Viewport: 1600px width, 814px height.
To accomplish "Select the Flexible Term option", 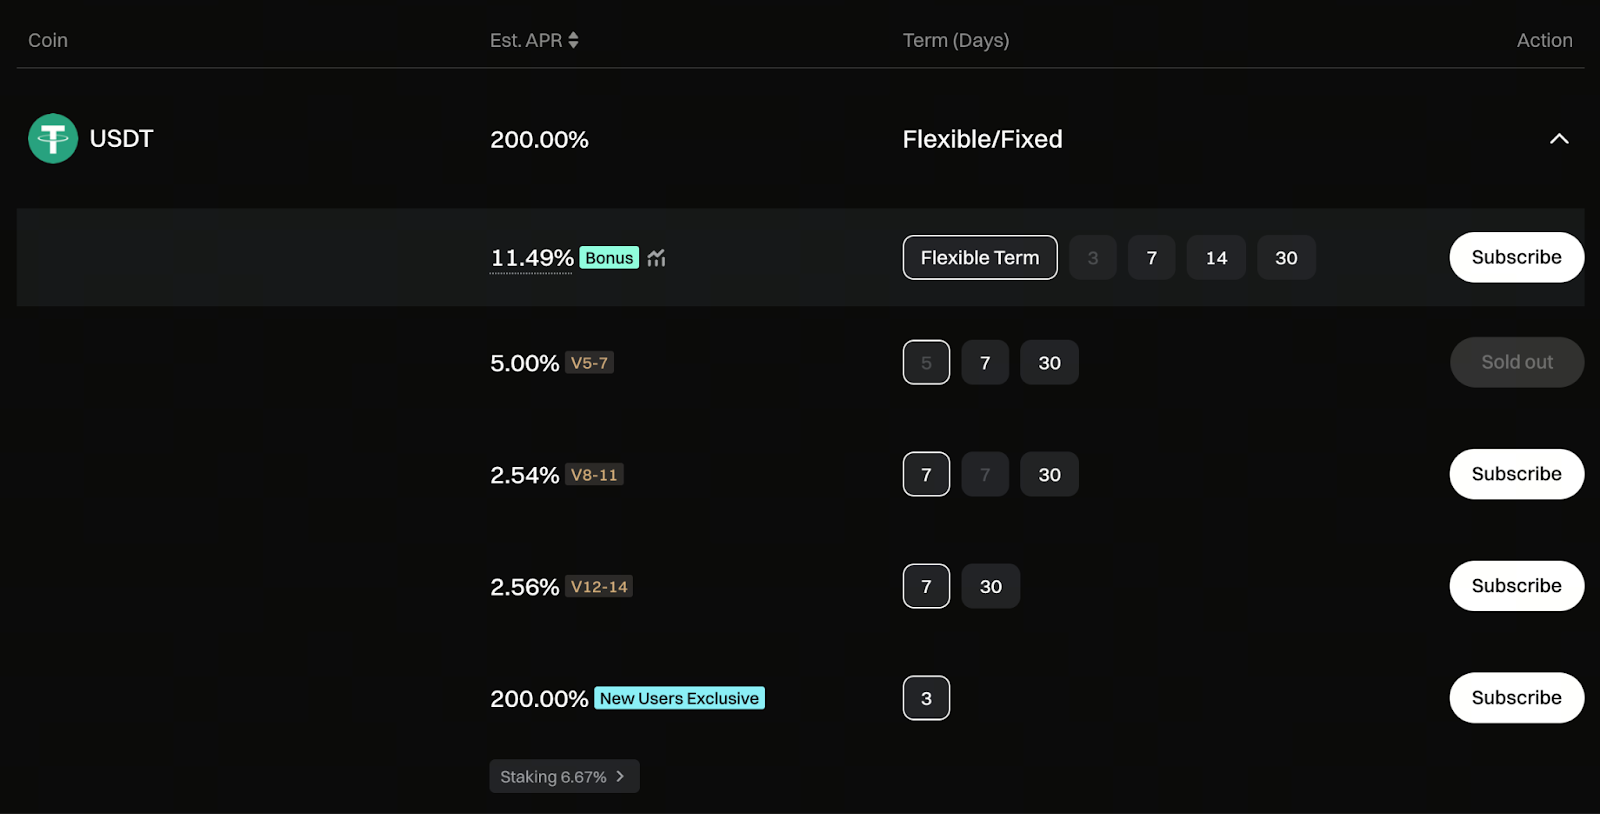I will coord(979,258).
